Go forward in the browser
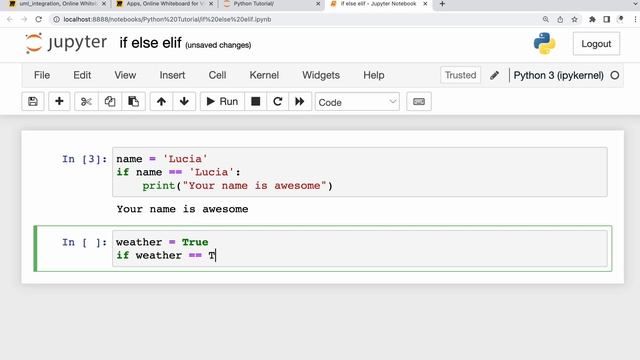The height and width of the screenshot is (360, 640). [x=24, y=19]
